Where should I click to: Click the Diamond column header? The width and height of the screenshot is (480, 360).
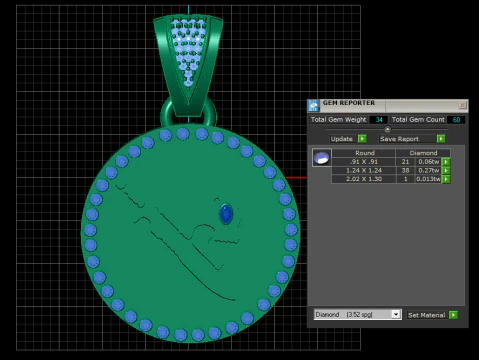[x=423, y=153]
